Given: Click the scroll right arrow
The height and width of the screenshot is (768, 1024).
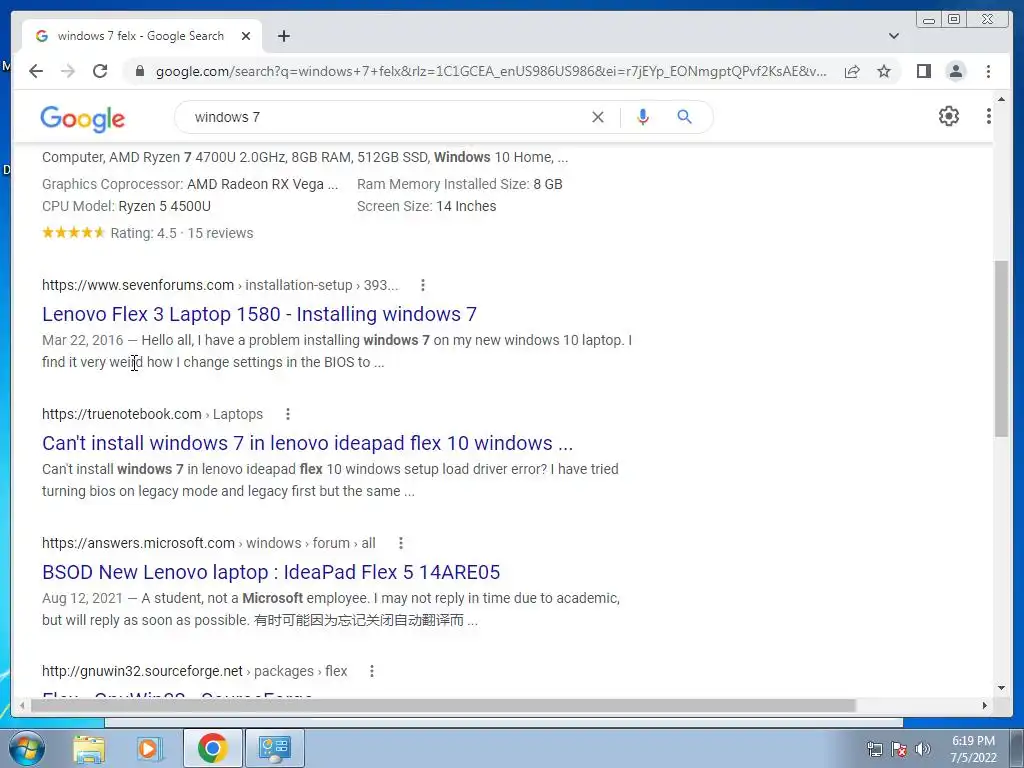Looking at the screenshot, I should pos(985,705).
